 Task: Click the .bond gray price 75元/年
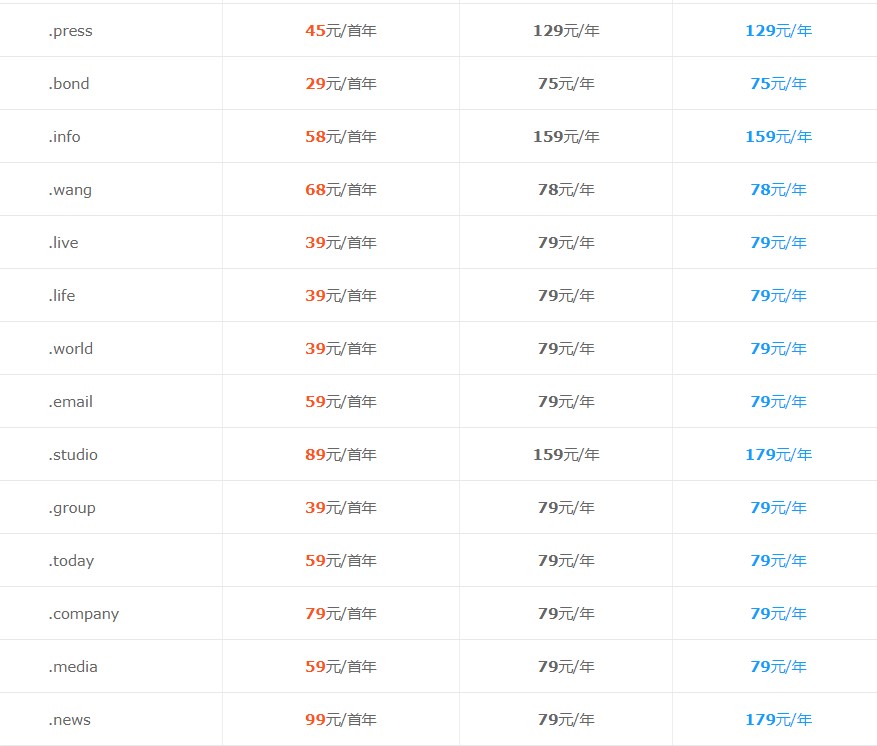(566, 83)
